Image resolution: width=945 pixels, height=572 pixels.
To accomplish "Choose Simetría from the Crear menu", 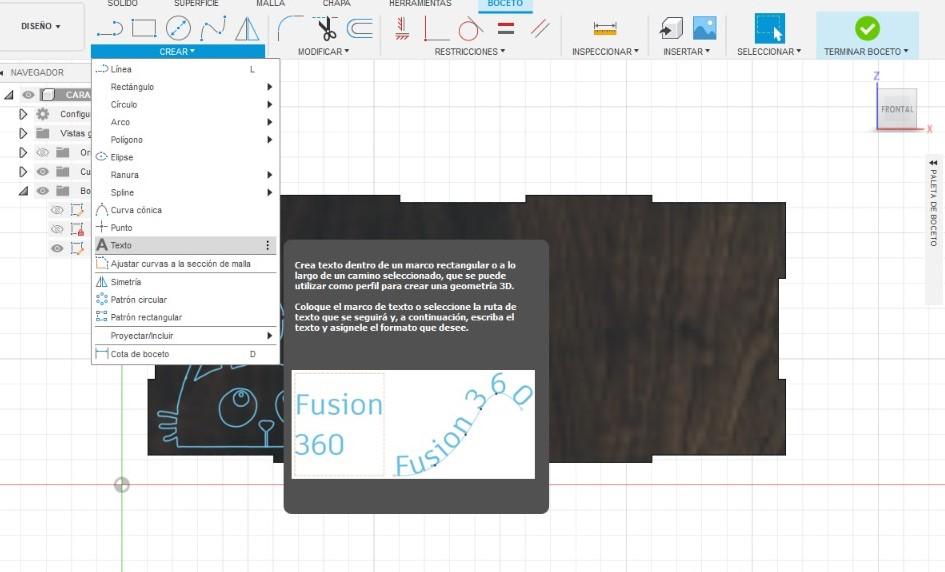I will pos(185,282).
